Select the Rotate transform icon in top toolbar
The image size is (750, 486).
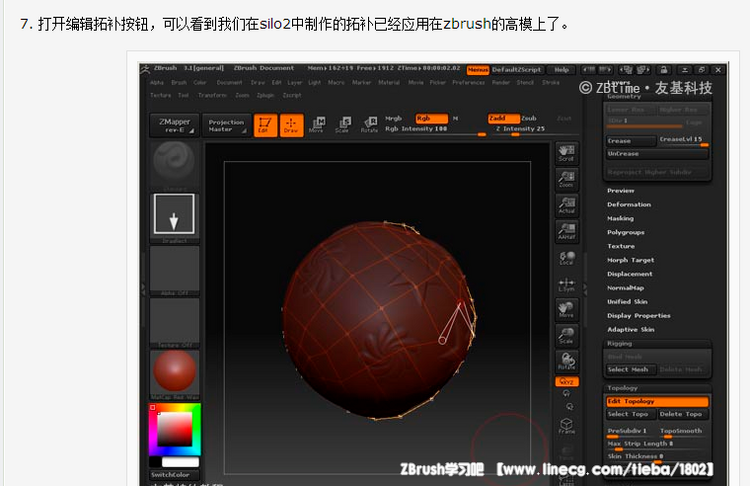coord(369,125)
